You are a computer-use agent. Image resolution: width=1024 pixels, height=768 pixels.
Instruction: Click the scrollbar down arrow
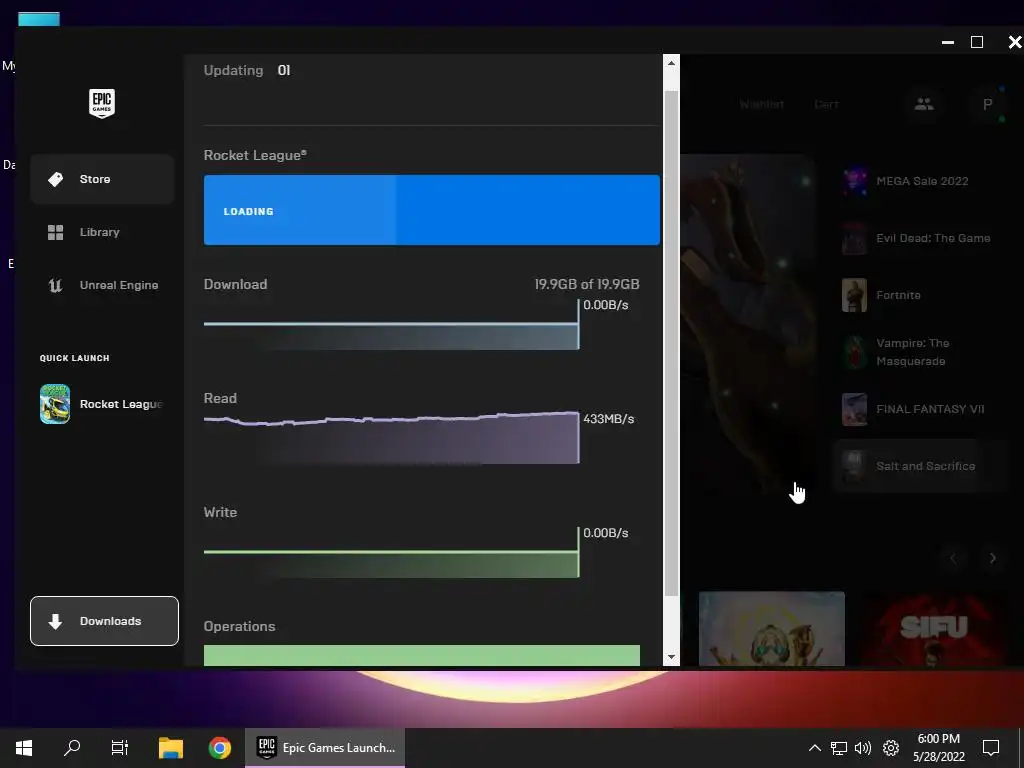671,657
